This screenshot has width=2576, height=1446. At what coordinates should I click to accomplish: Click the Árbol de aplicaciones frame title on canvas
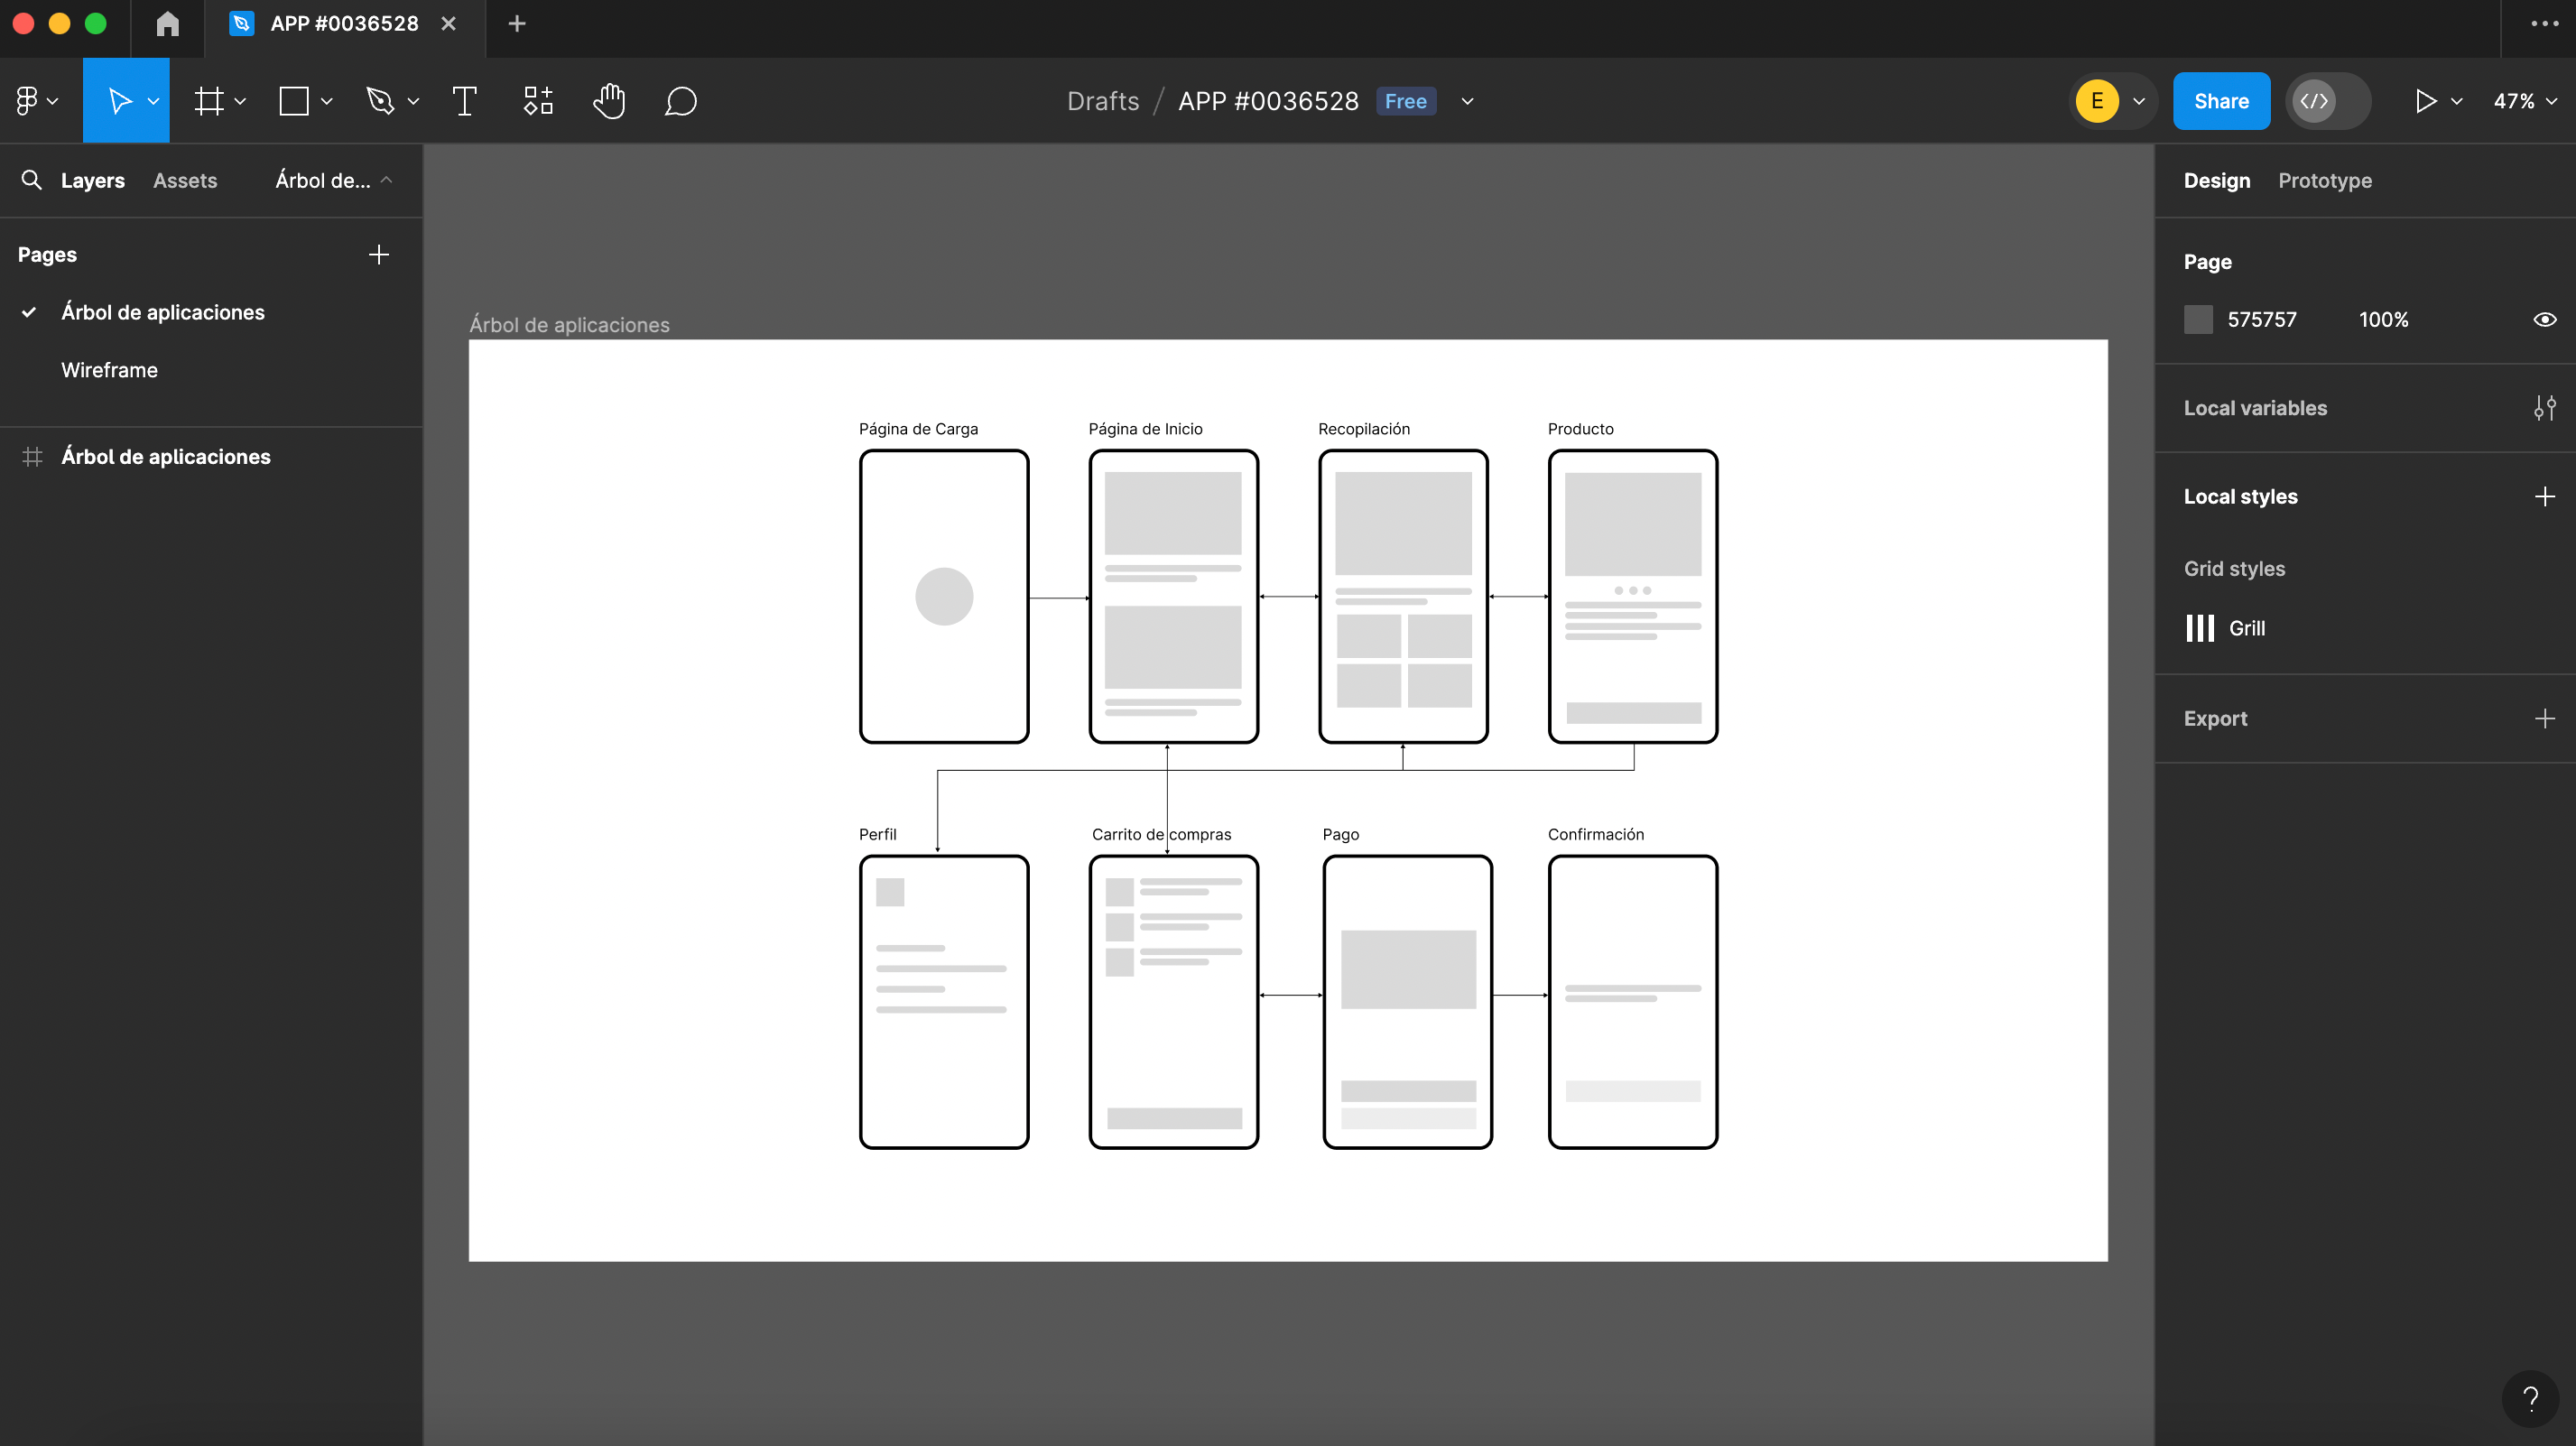(x=569, y=325)
